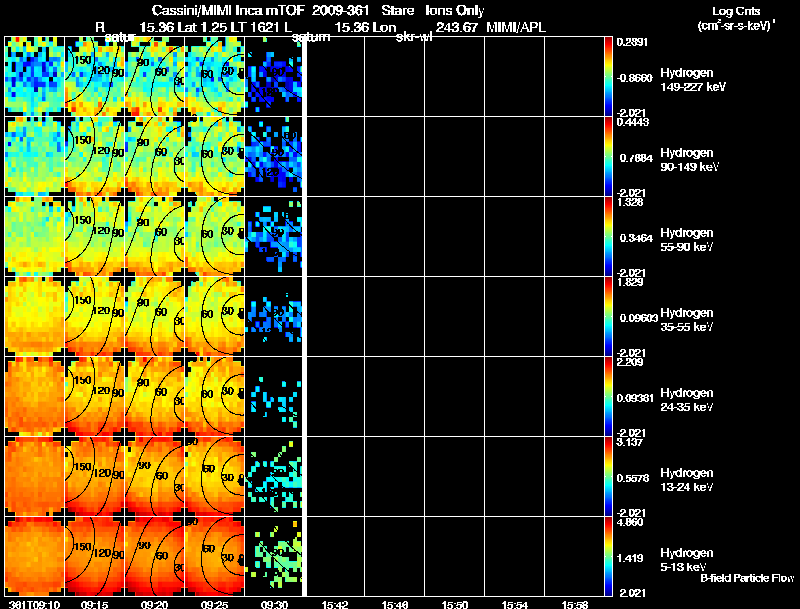Screen dimensions: 800x609
Task: Click the '0.2891' colorbar maximum value
Action: coord(632,42)
